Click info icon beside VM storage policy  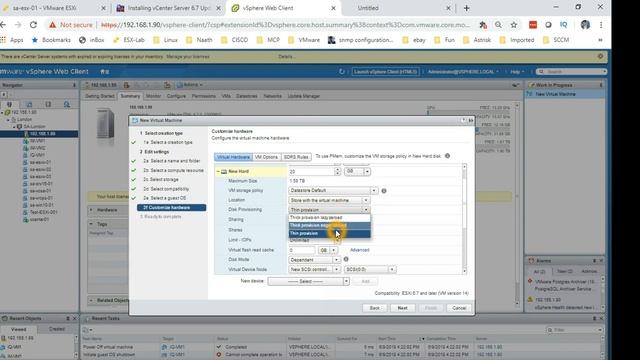pyautogui.click(x=384, y=191)
